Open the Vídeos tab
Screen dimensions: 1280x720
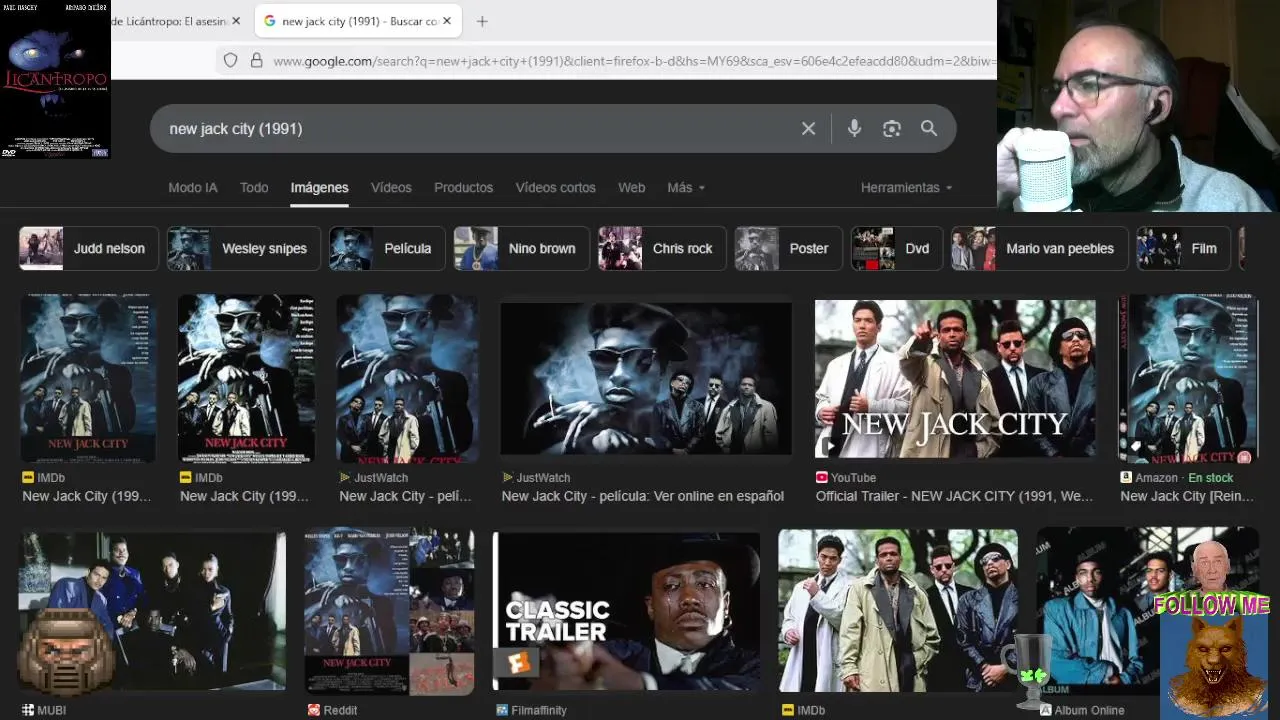(x=391, y=187)
